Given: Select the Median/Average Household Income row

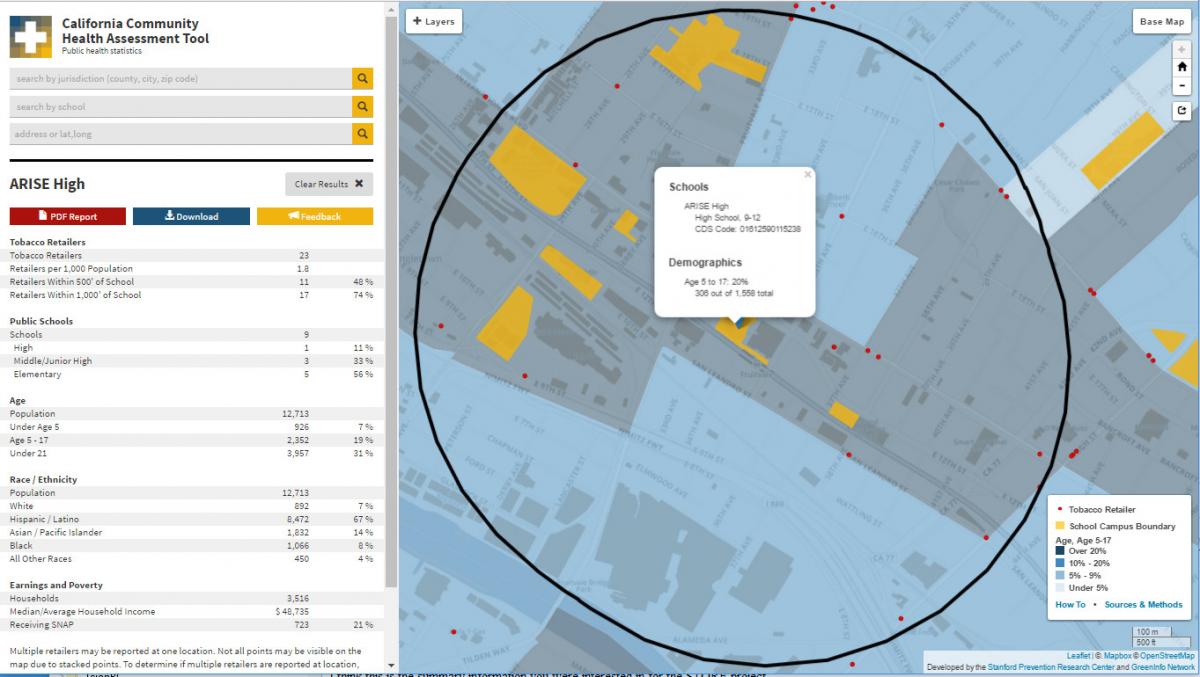Looking at the screenshot, I should pos(191,611).
